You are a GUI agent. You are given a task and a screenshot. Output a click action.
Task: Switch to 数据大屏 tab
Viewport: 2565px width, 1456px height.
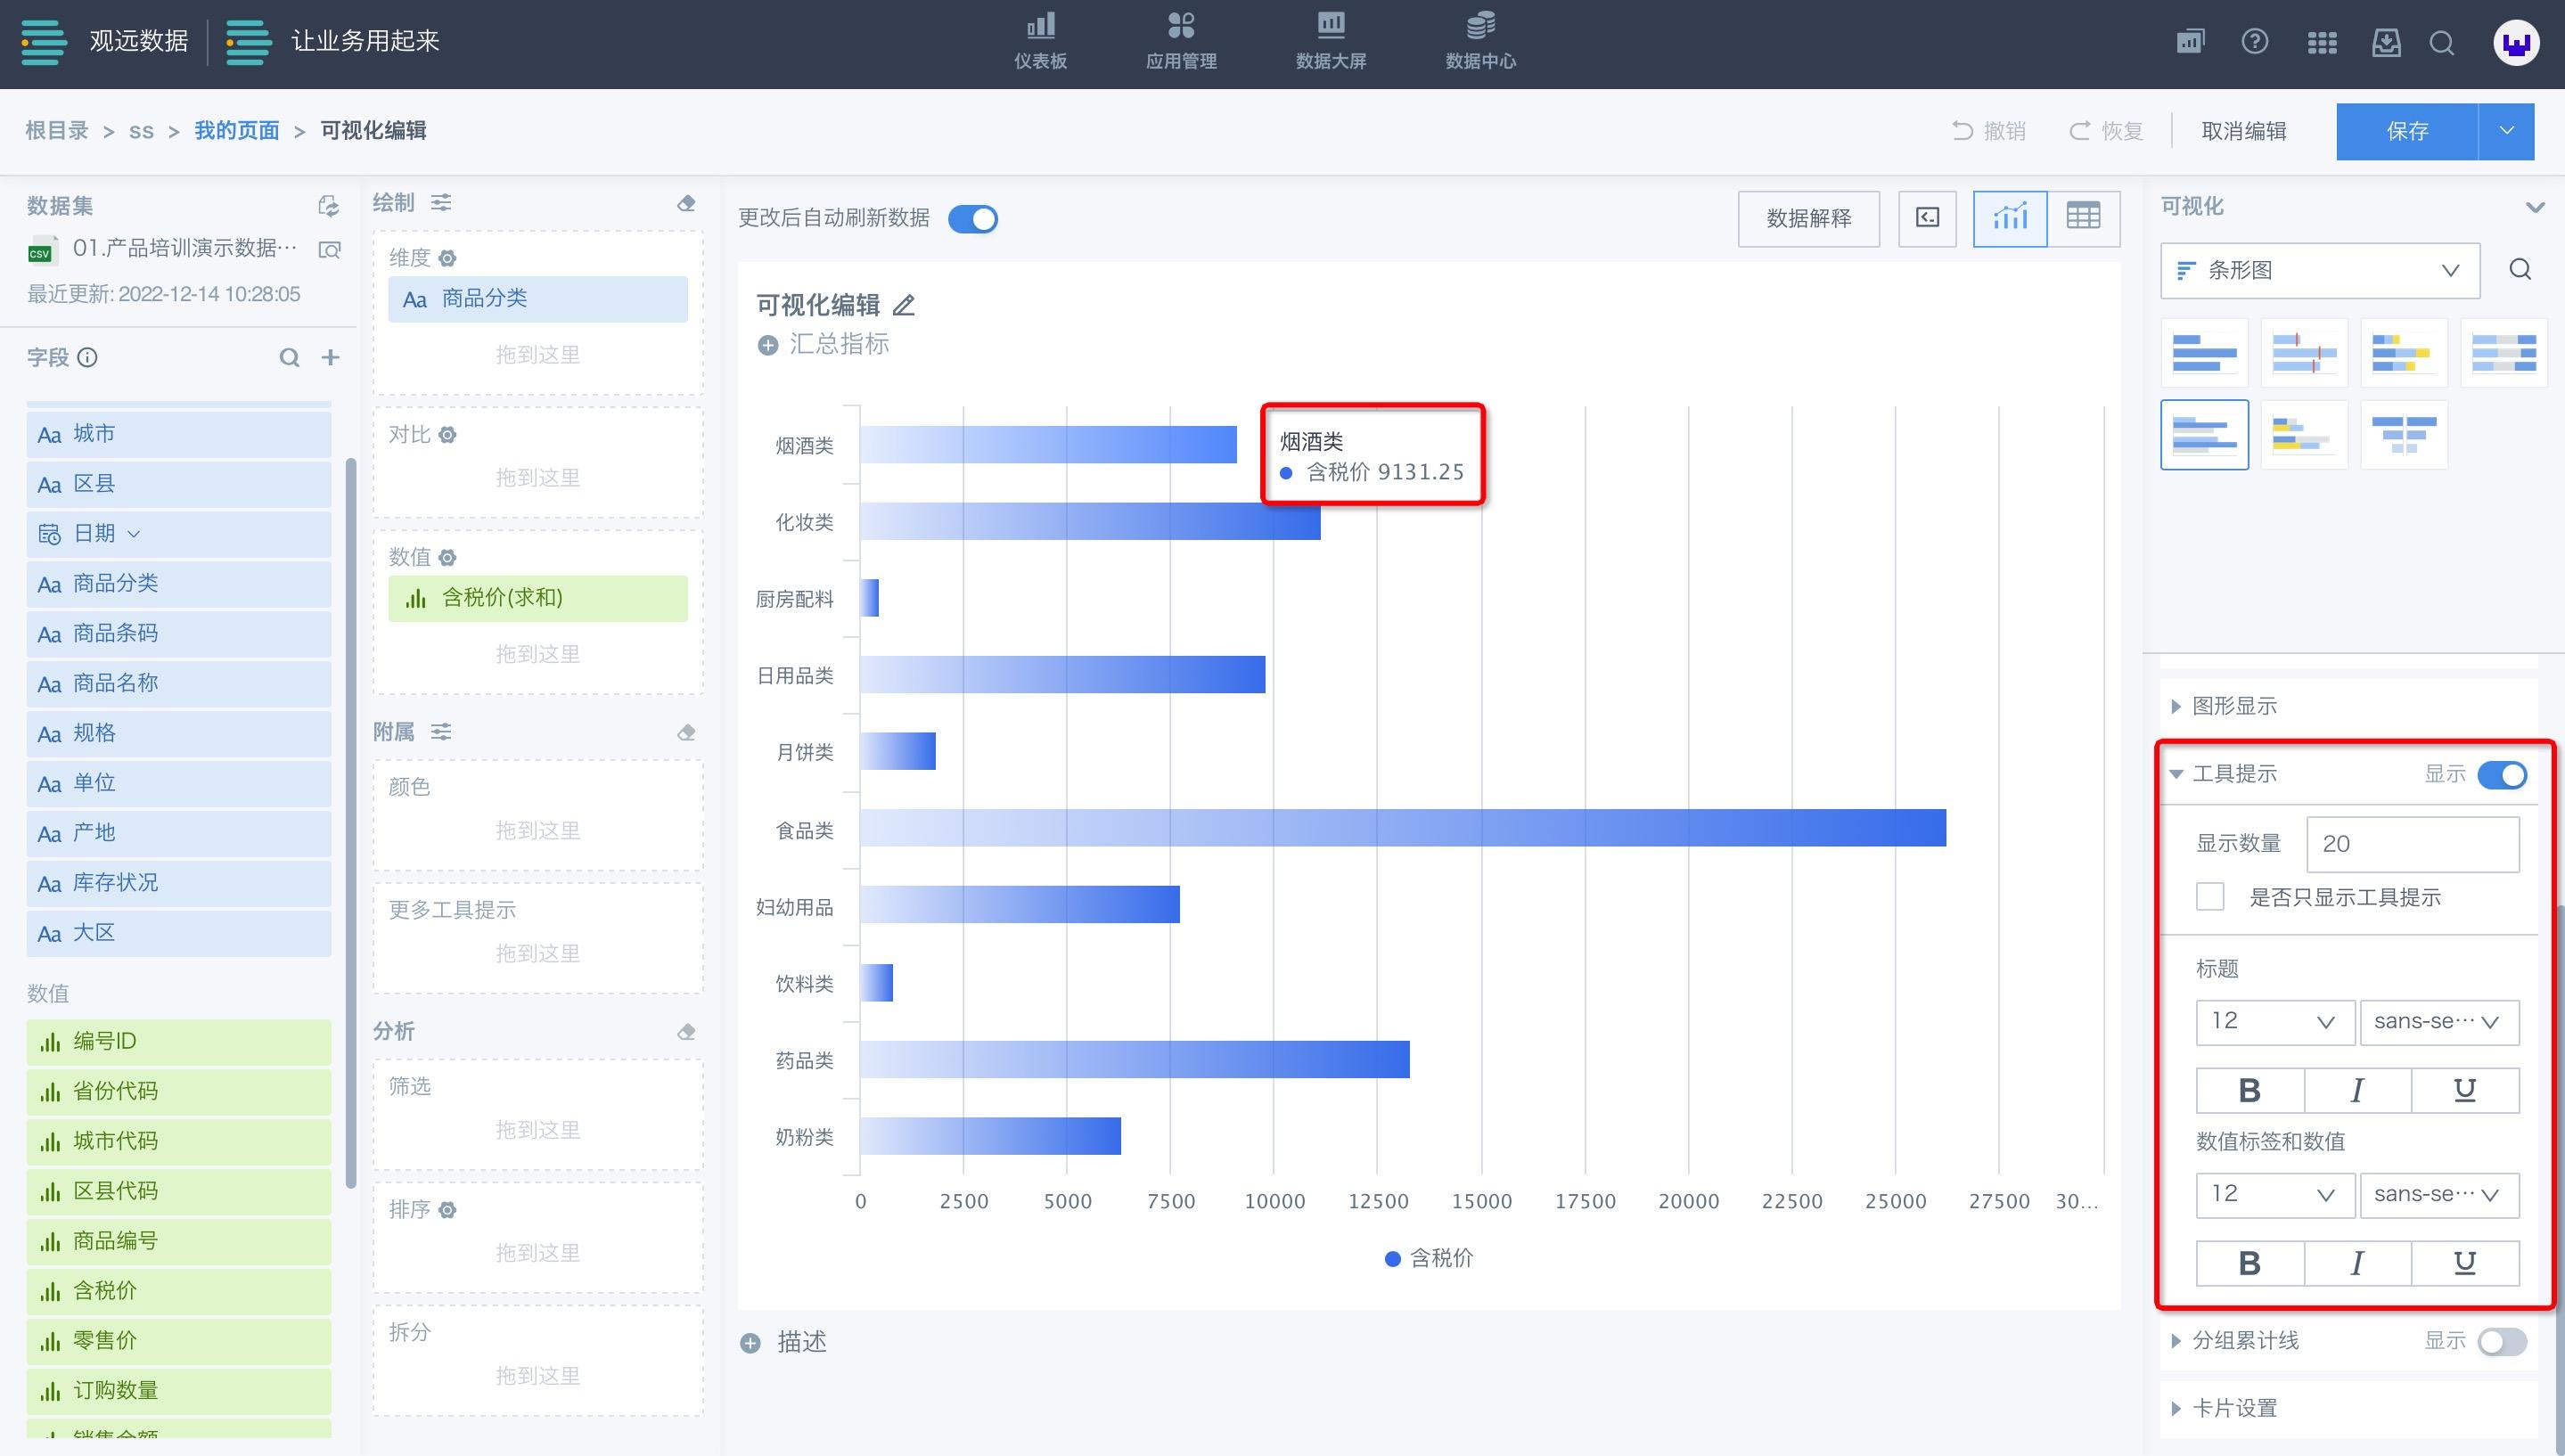click(x=1331, y=42)
